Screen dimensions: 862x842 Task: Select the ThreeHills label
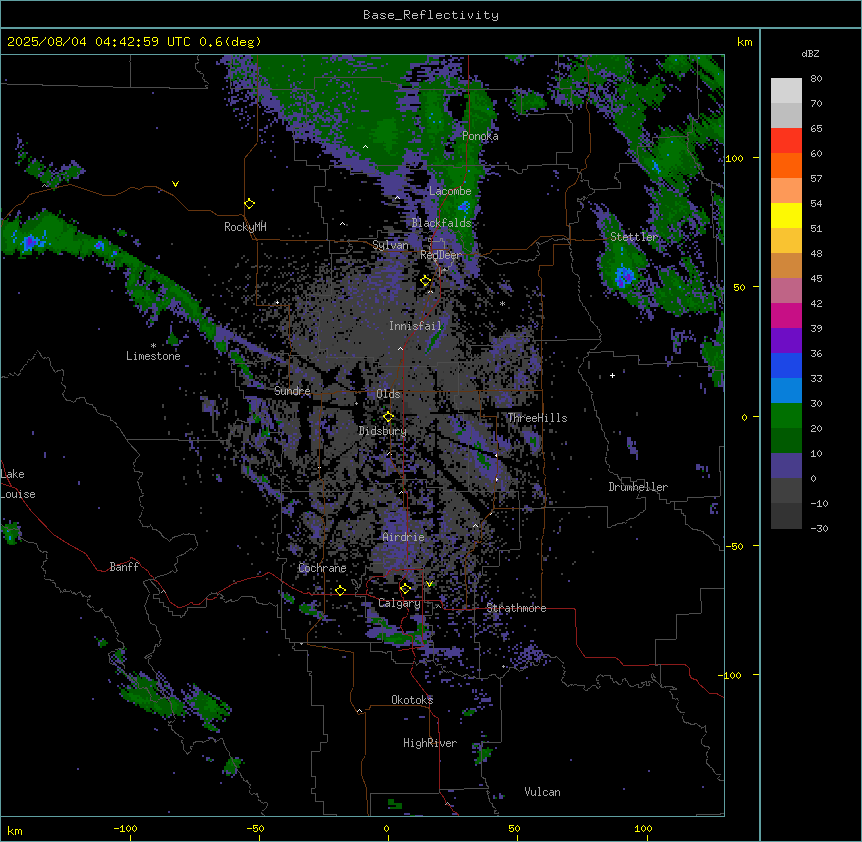pyautogui.click(x=537, y=418)
